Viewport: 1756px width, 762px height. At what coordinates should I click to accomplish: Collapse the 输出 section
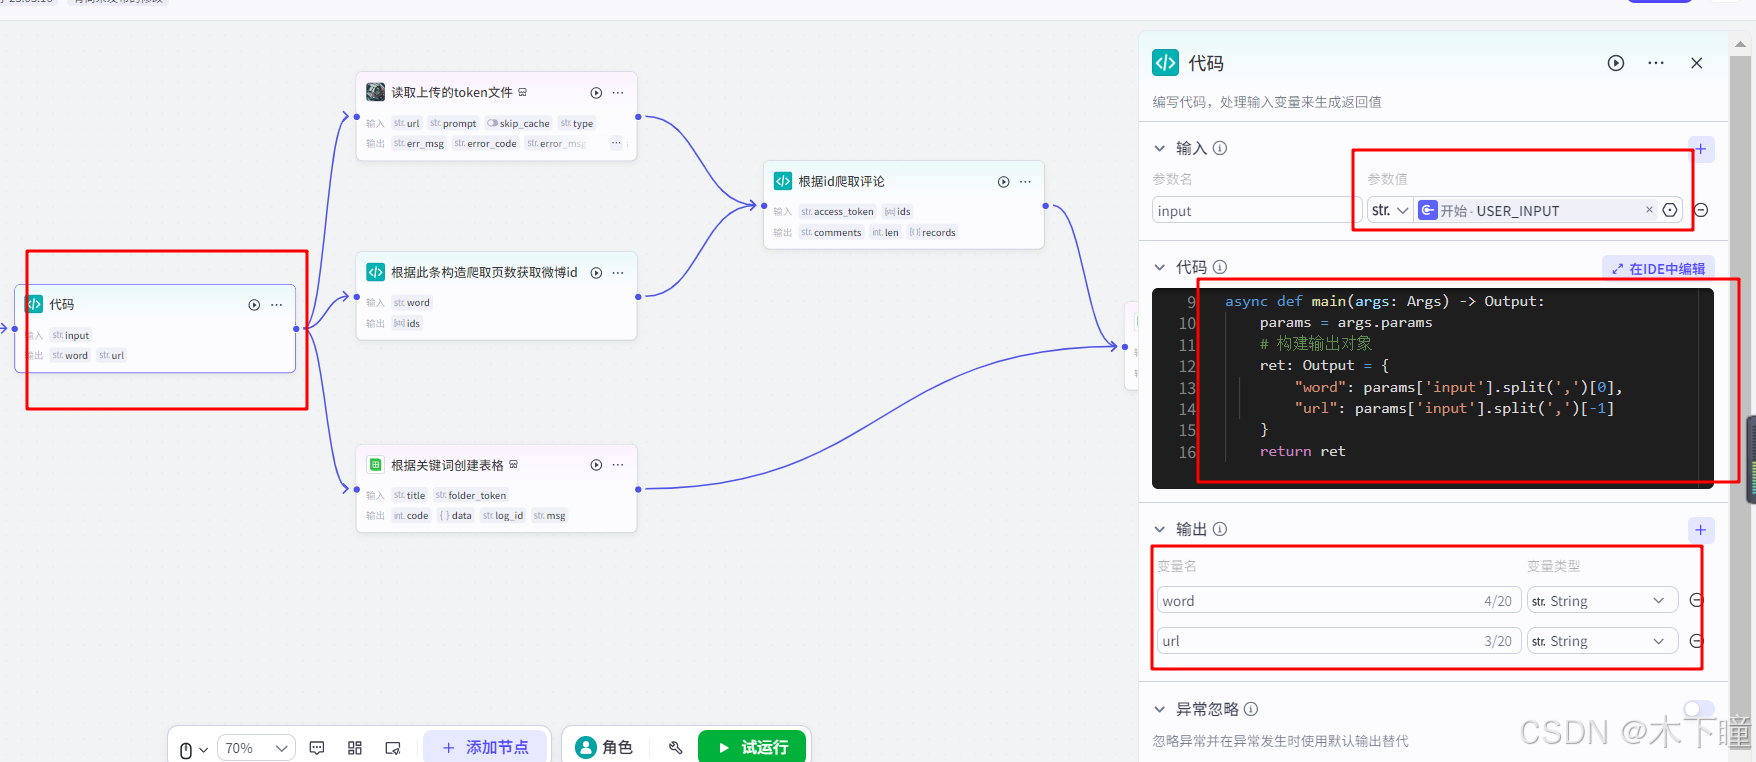tap(1160, 529)
